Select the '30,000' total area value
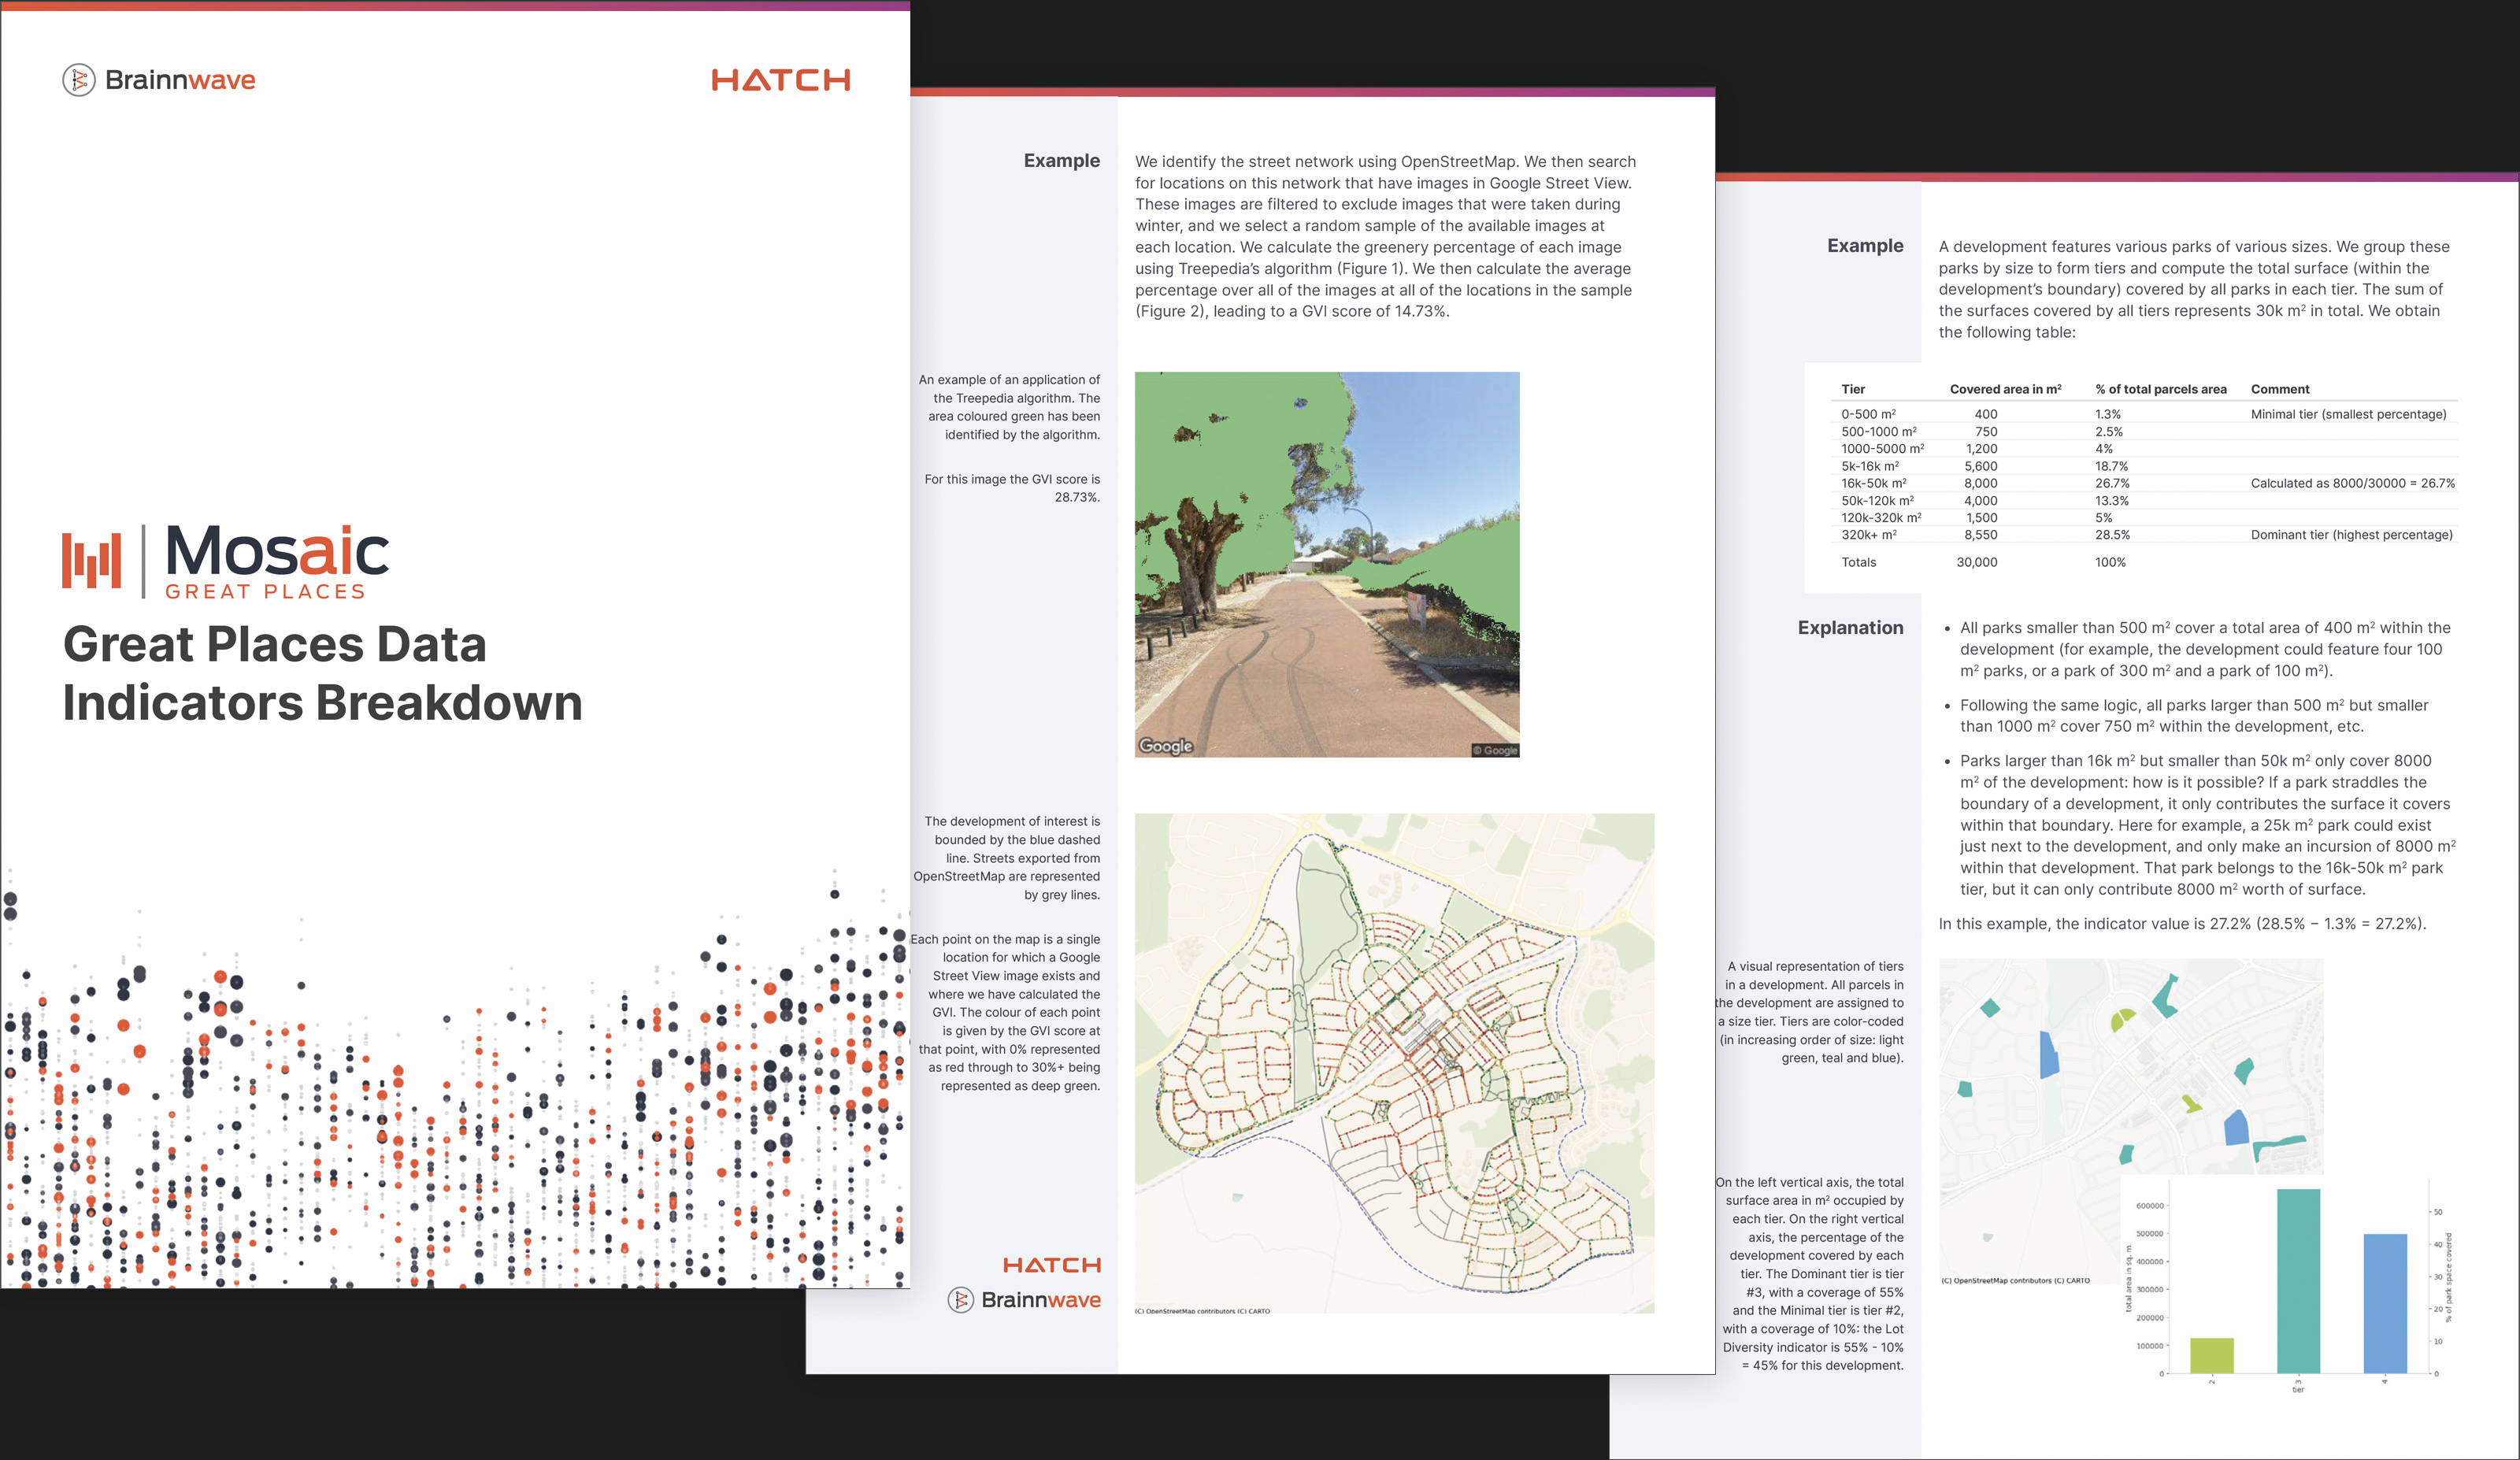 [1977, 562]
